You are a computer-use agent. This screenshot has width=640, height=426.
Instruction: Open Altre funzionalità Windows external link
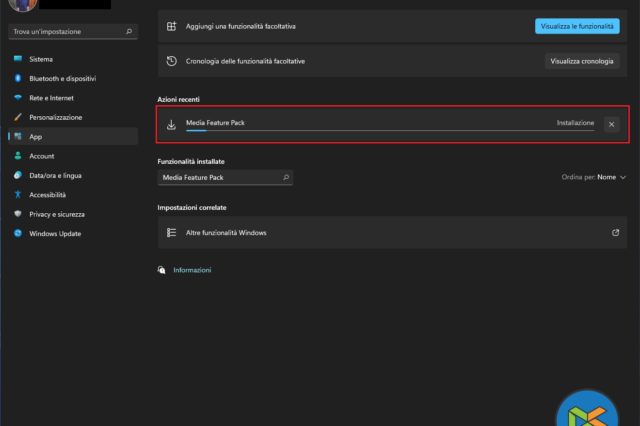point(615,233)
